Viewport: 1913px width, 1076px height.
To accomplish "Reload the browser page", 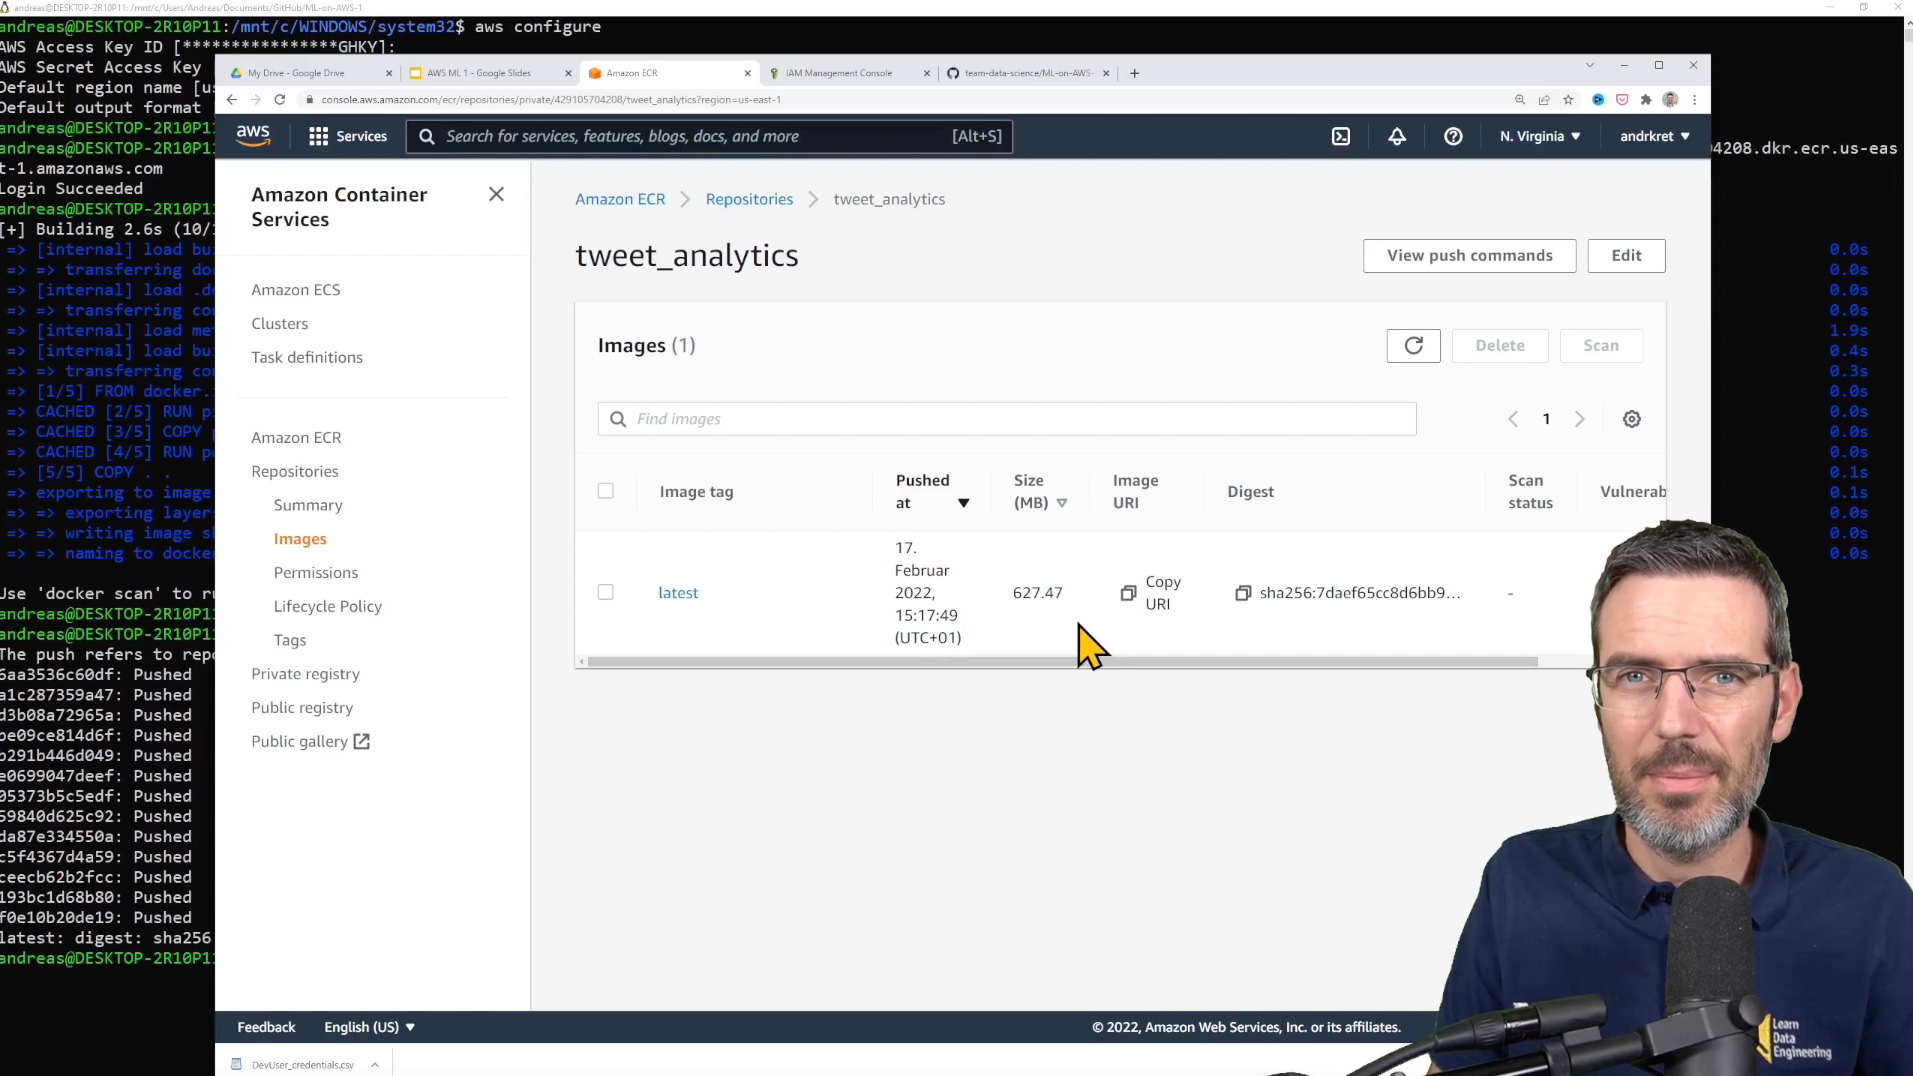I will 280,99.
